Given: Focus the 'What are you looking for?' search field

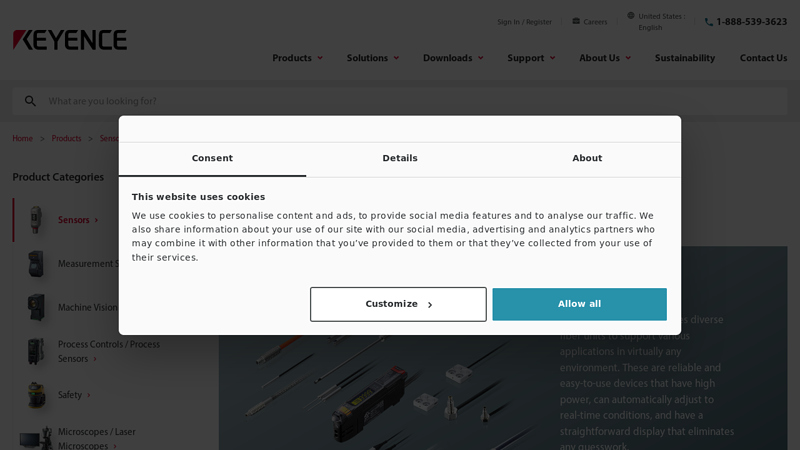Looking at the screenshot, I should click(x=400, y=101).
